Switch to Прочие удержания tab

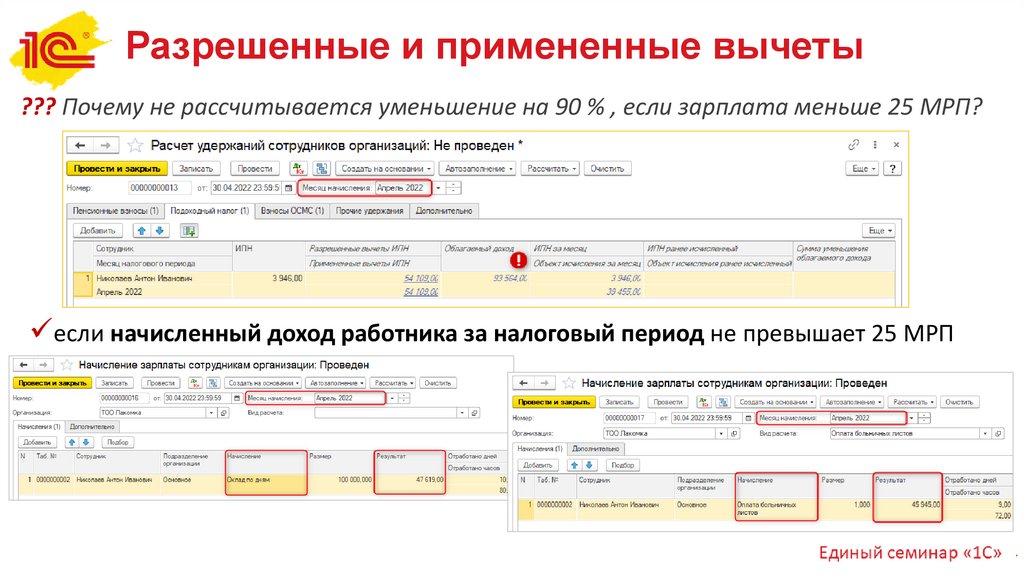[x=370, y=211]
